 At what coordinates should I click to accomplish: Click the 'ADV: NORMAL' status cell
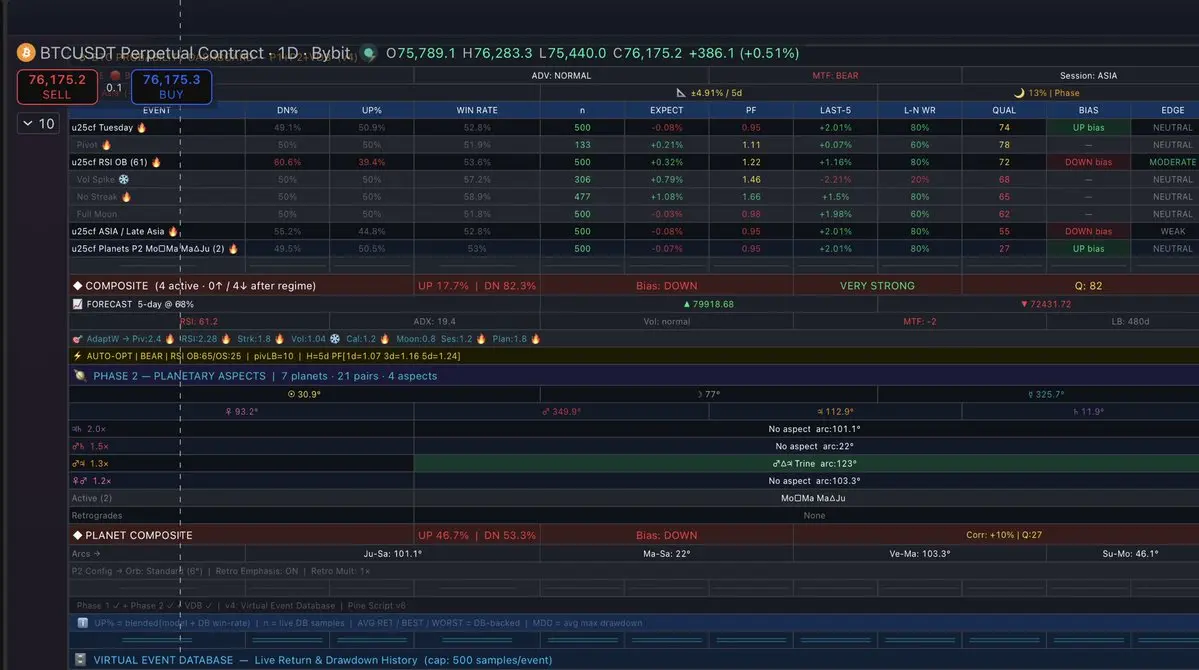561,76
